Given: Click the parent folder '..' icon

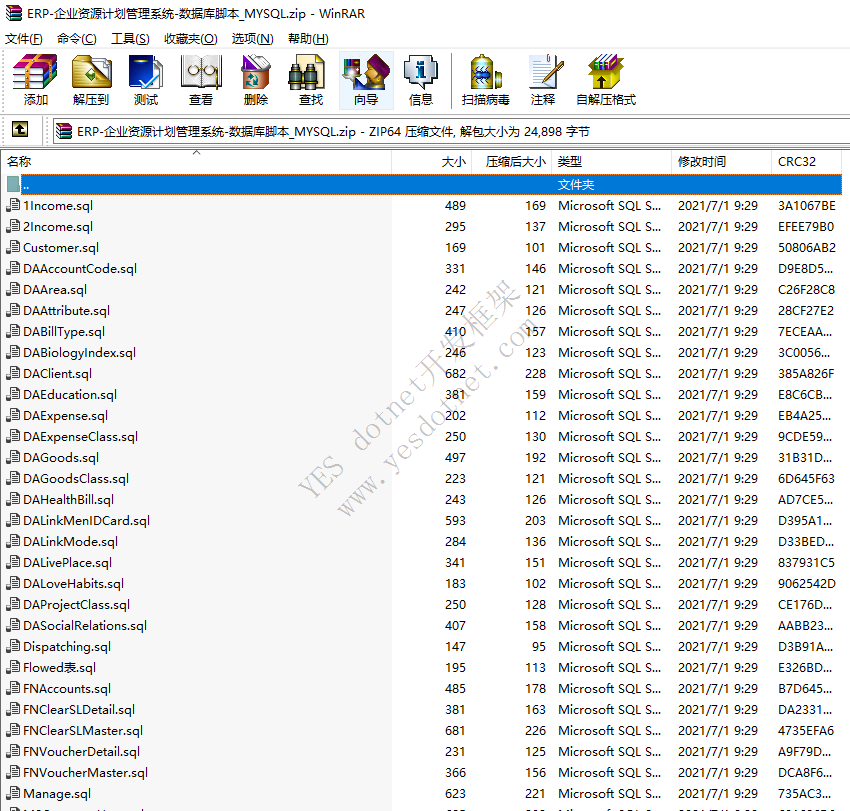Looking at the screenshot, I should (13, 184).
